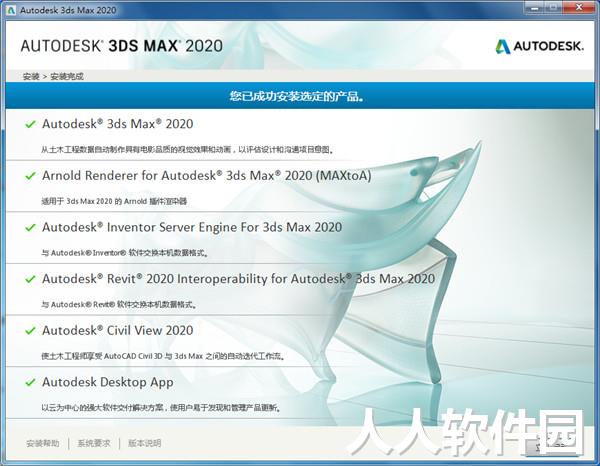Select the 'Autodesk Civil View 2020' title
Image resolution: width=600 pixels, height=466 pixels.
pos(117,330)
